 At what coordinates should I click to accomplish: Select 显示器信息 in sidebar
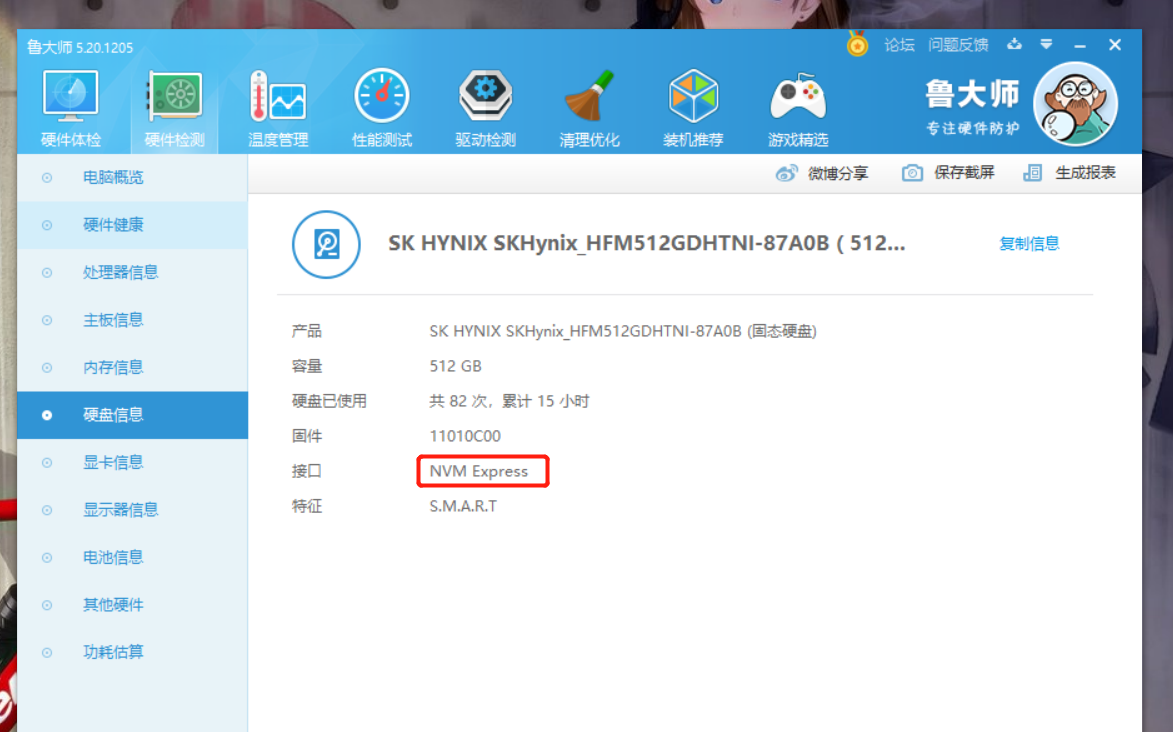pos(132,510)
